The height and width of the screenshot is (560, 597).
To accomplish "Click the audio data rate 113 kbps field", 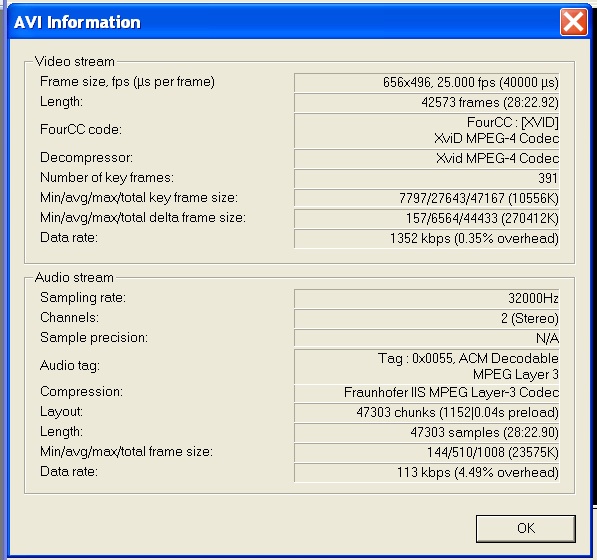I will click(x=426, y=472).
